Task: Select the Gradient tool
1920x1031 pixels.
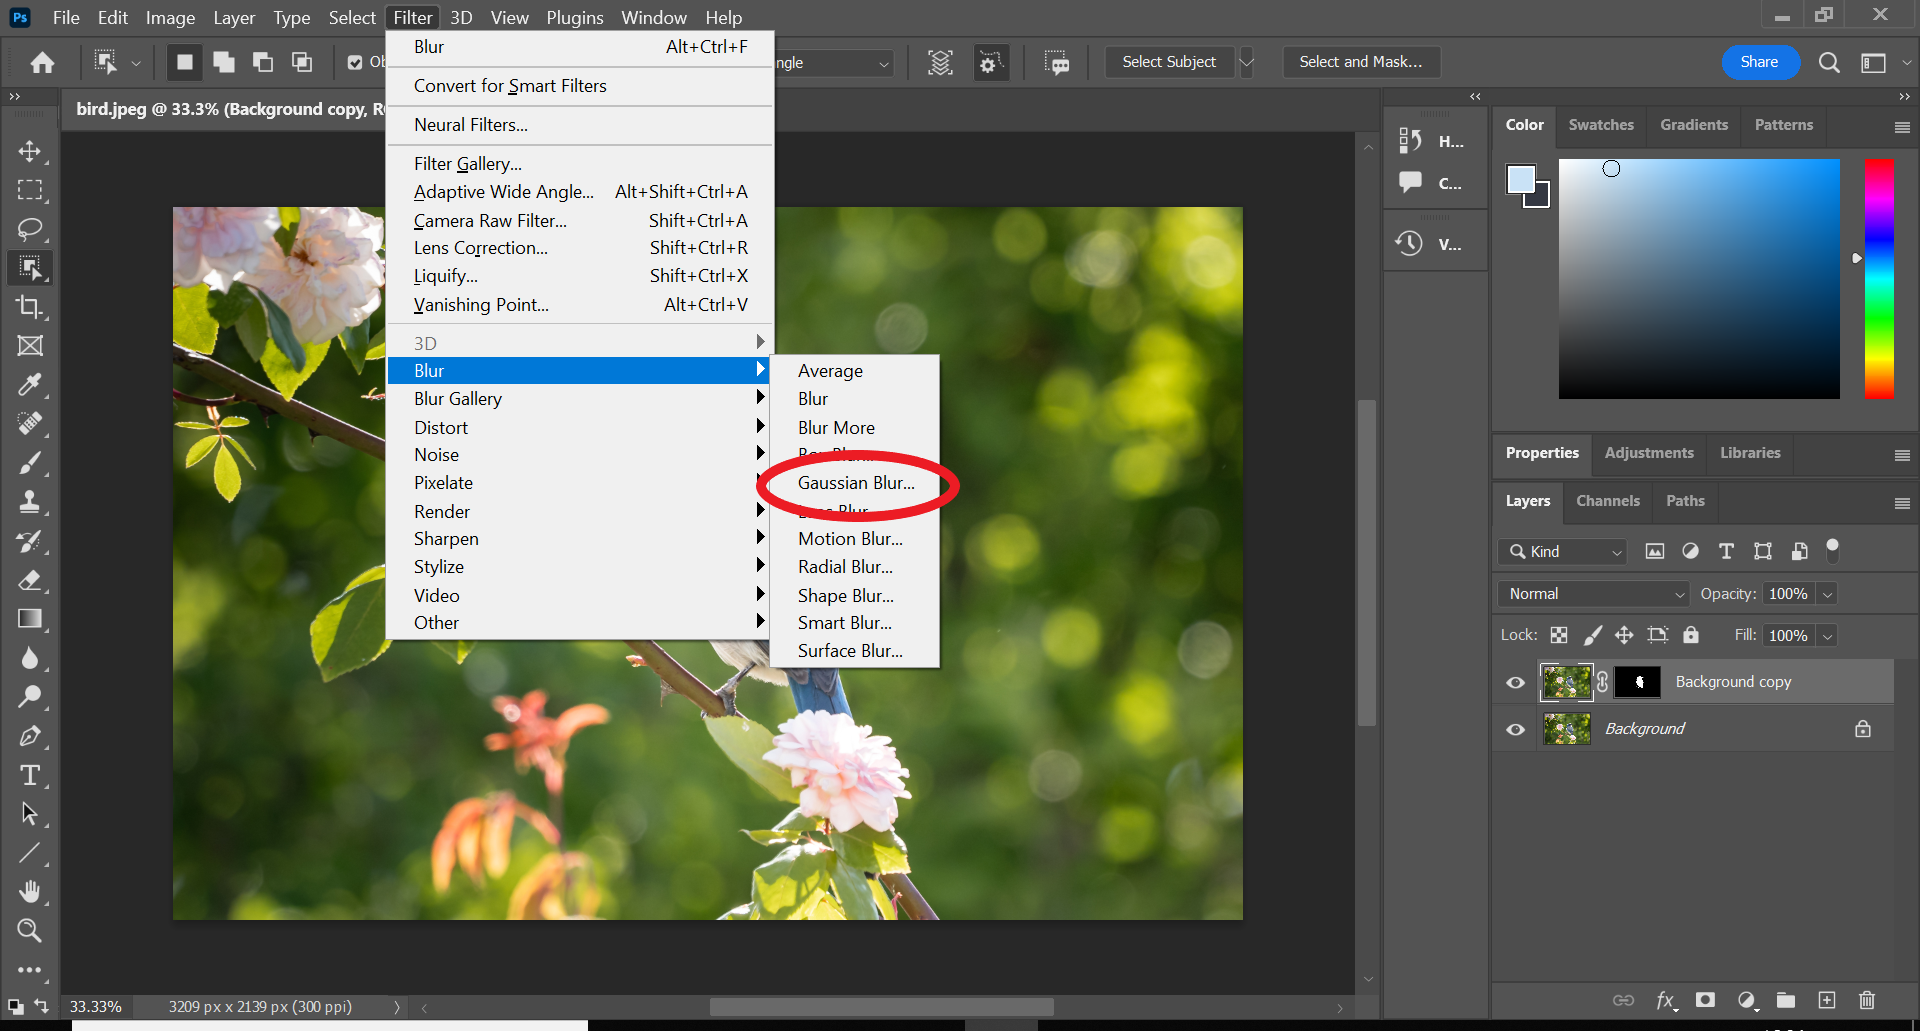Action: pos(30,619)
